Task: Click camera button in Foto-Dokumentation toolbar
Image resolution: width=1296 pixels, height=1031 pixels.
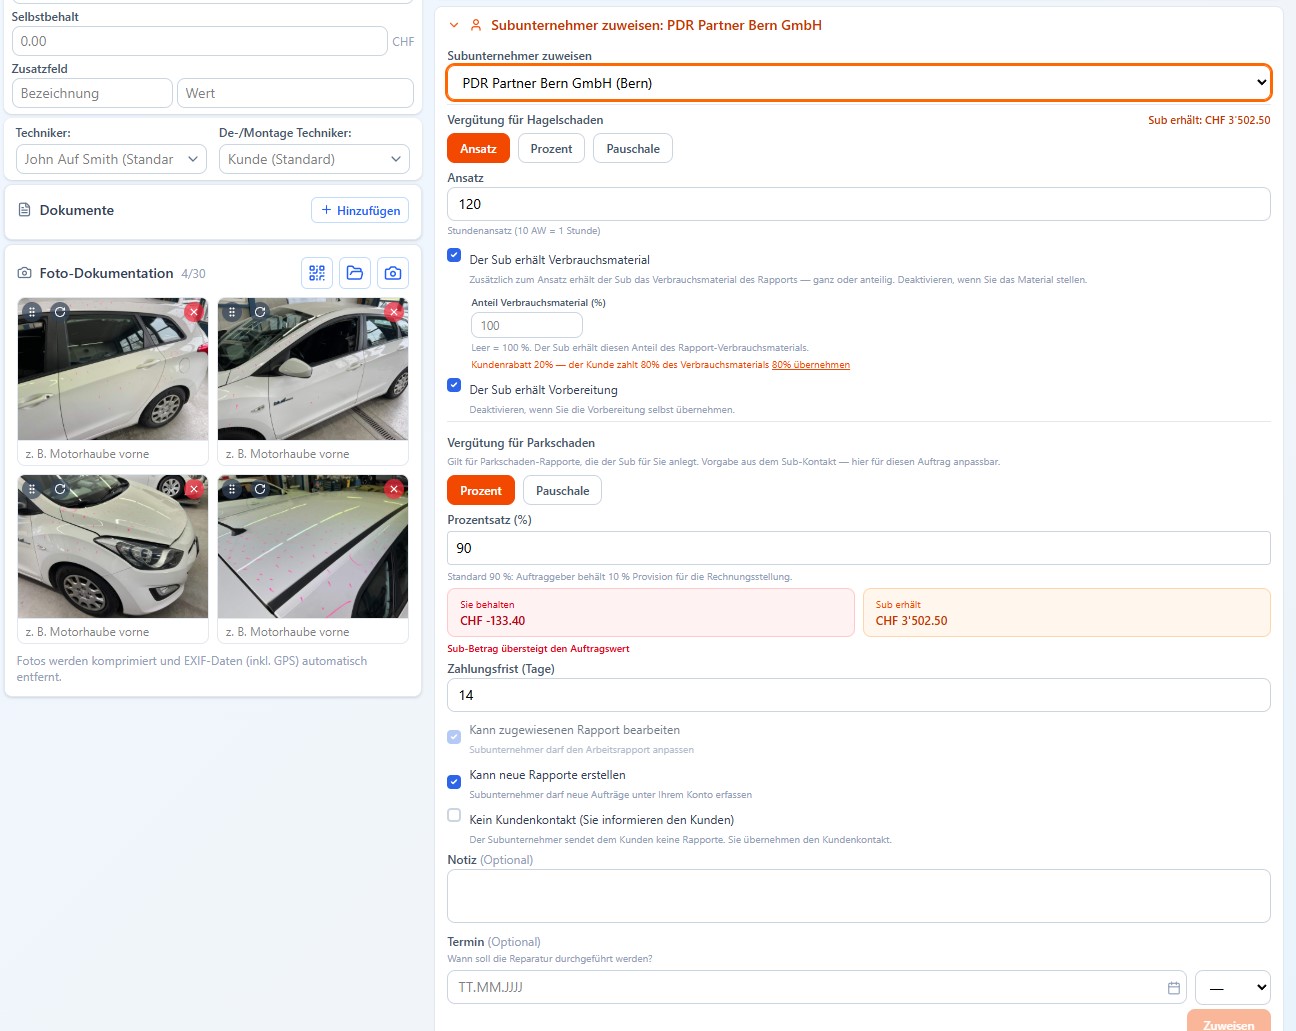Action: 393,273
